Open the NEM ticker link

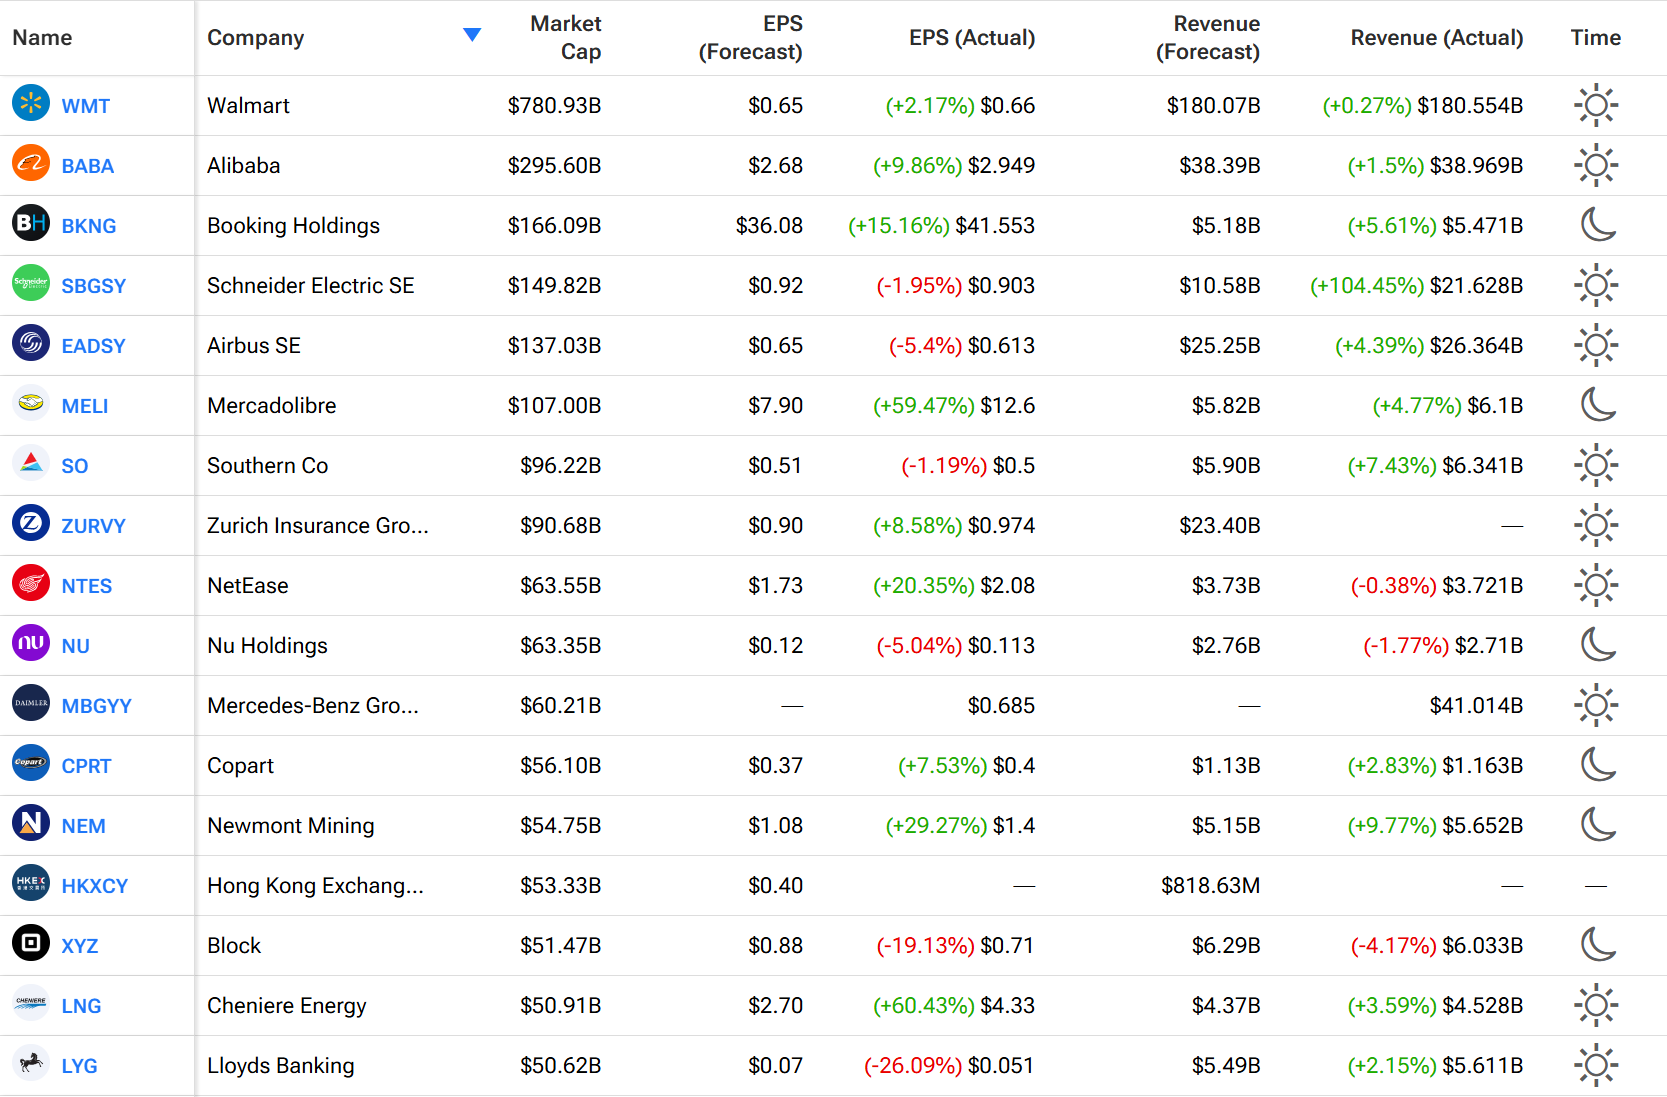click(83, 826)
